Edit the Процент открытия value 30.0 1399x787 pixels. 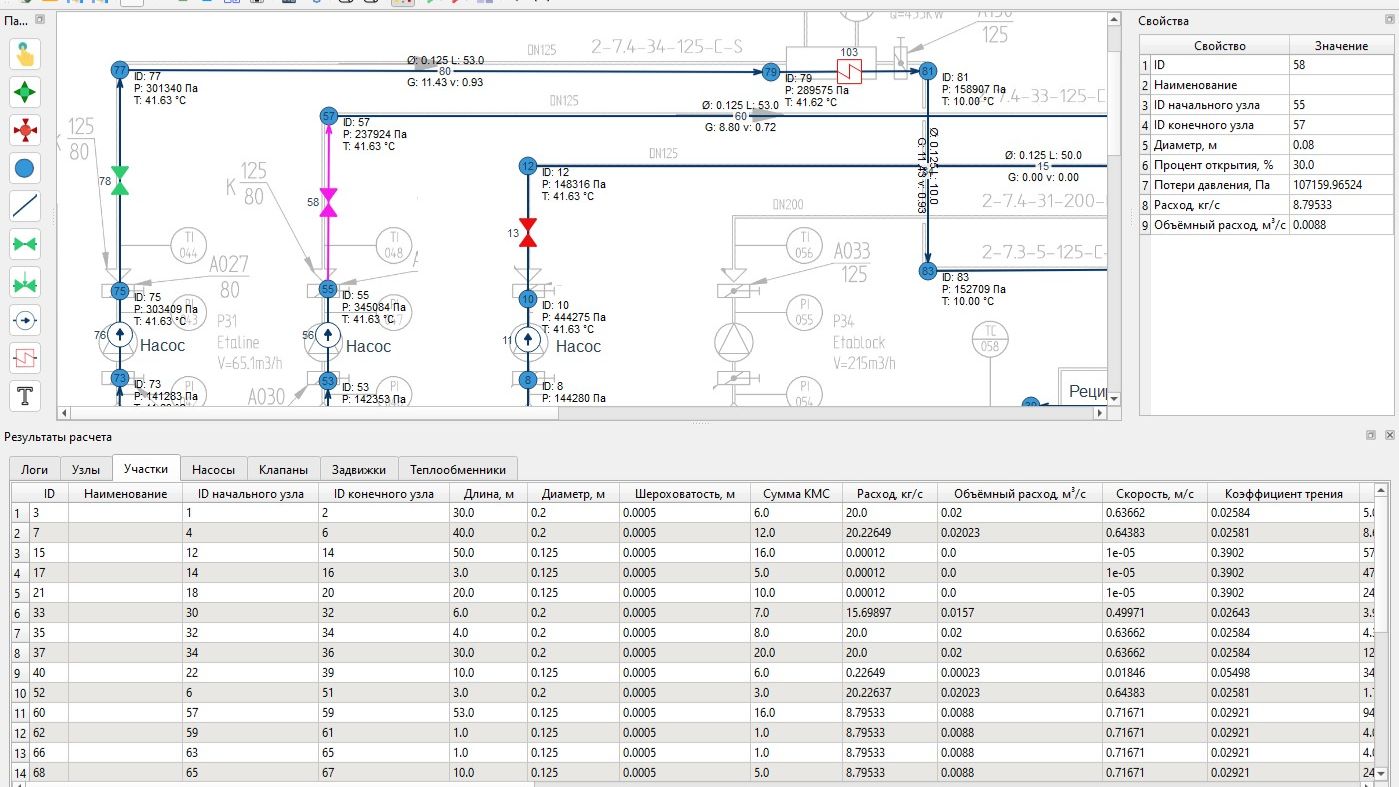coord(1341,165)
